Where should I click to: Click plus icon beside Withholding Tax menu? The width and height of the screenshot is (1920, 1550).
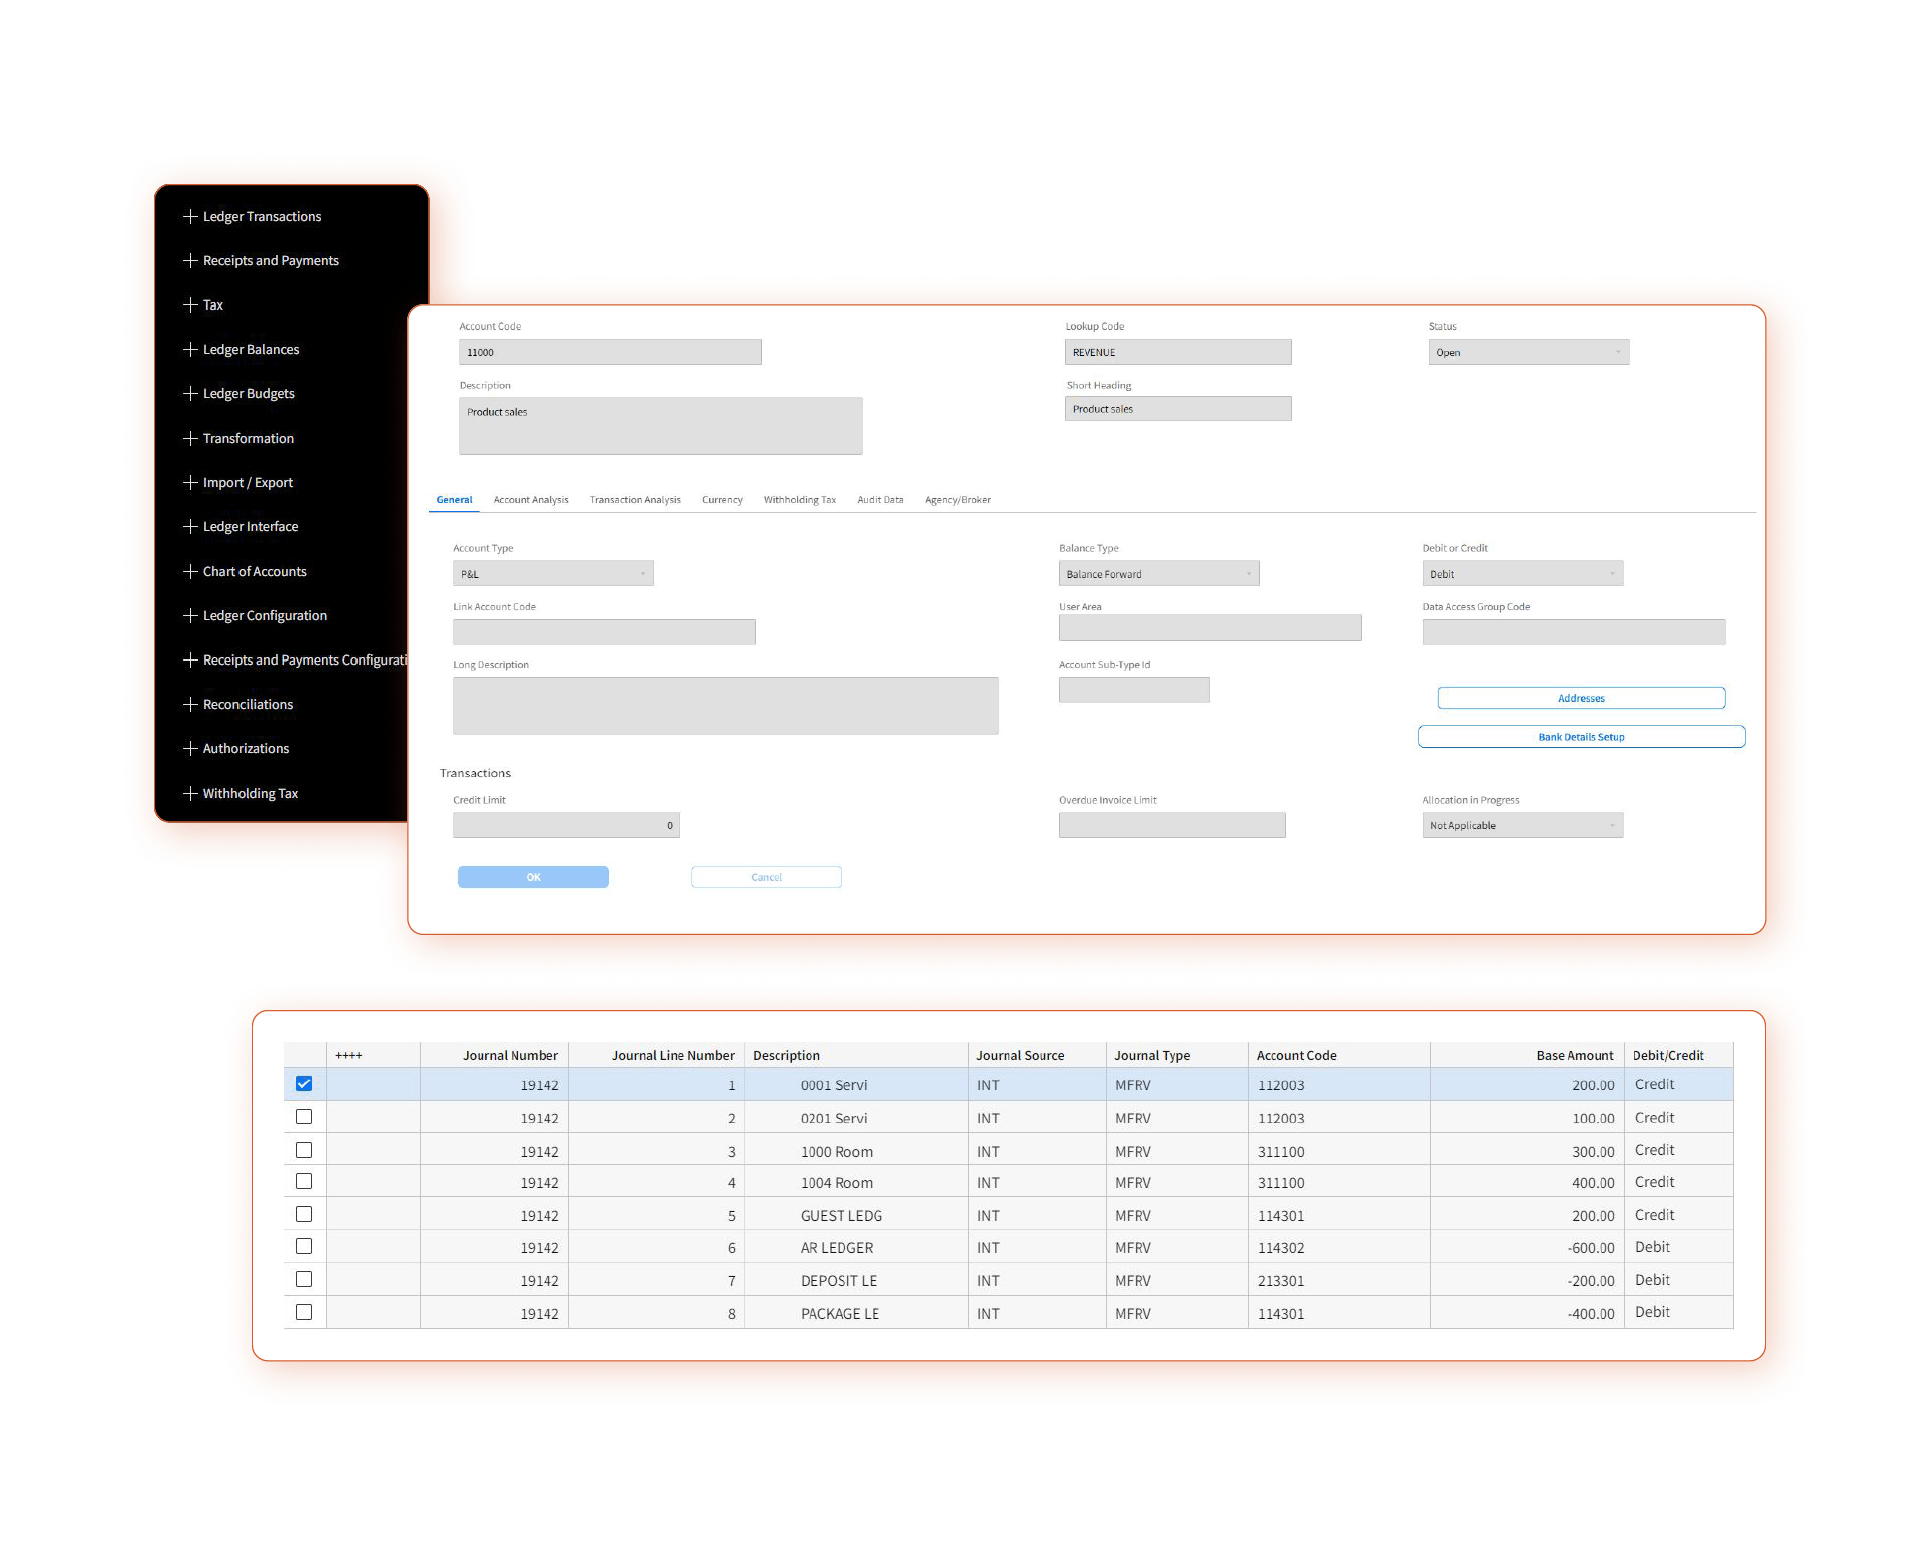click(190, 793)
